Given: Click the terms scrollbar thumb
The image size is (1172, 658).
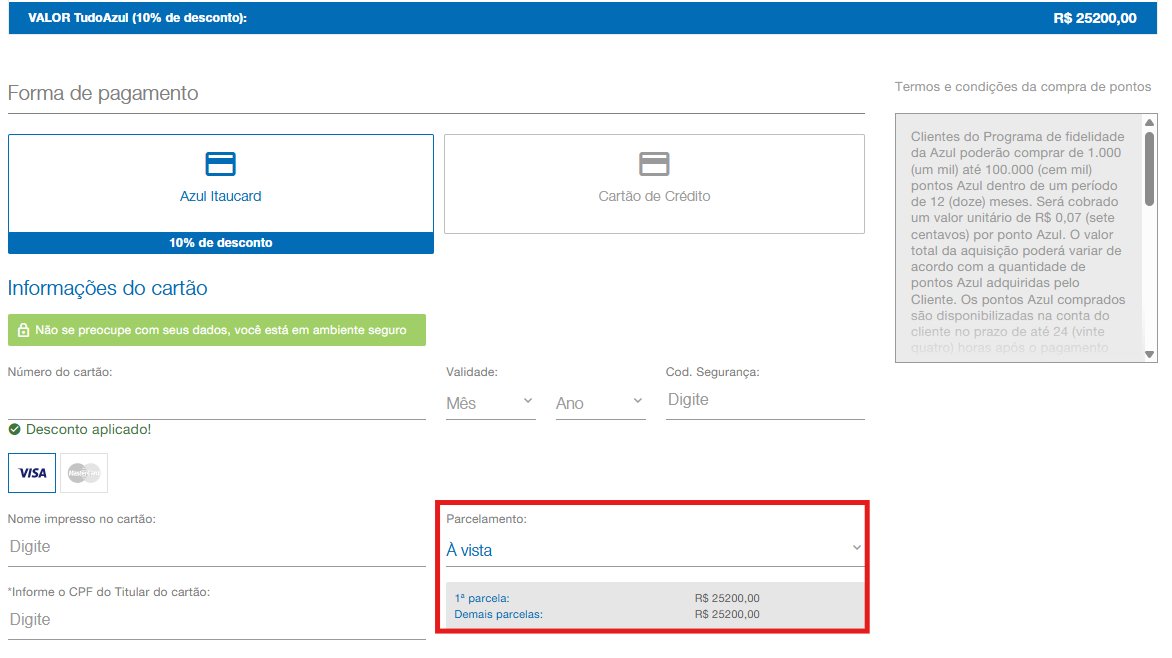Looking at the screenshot, I should click(x=1150, y=168).
